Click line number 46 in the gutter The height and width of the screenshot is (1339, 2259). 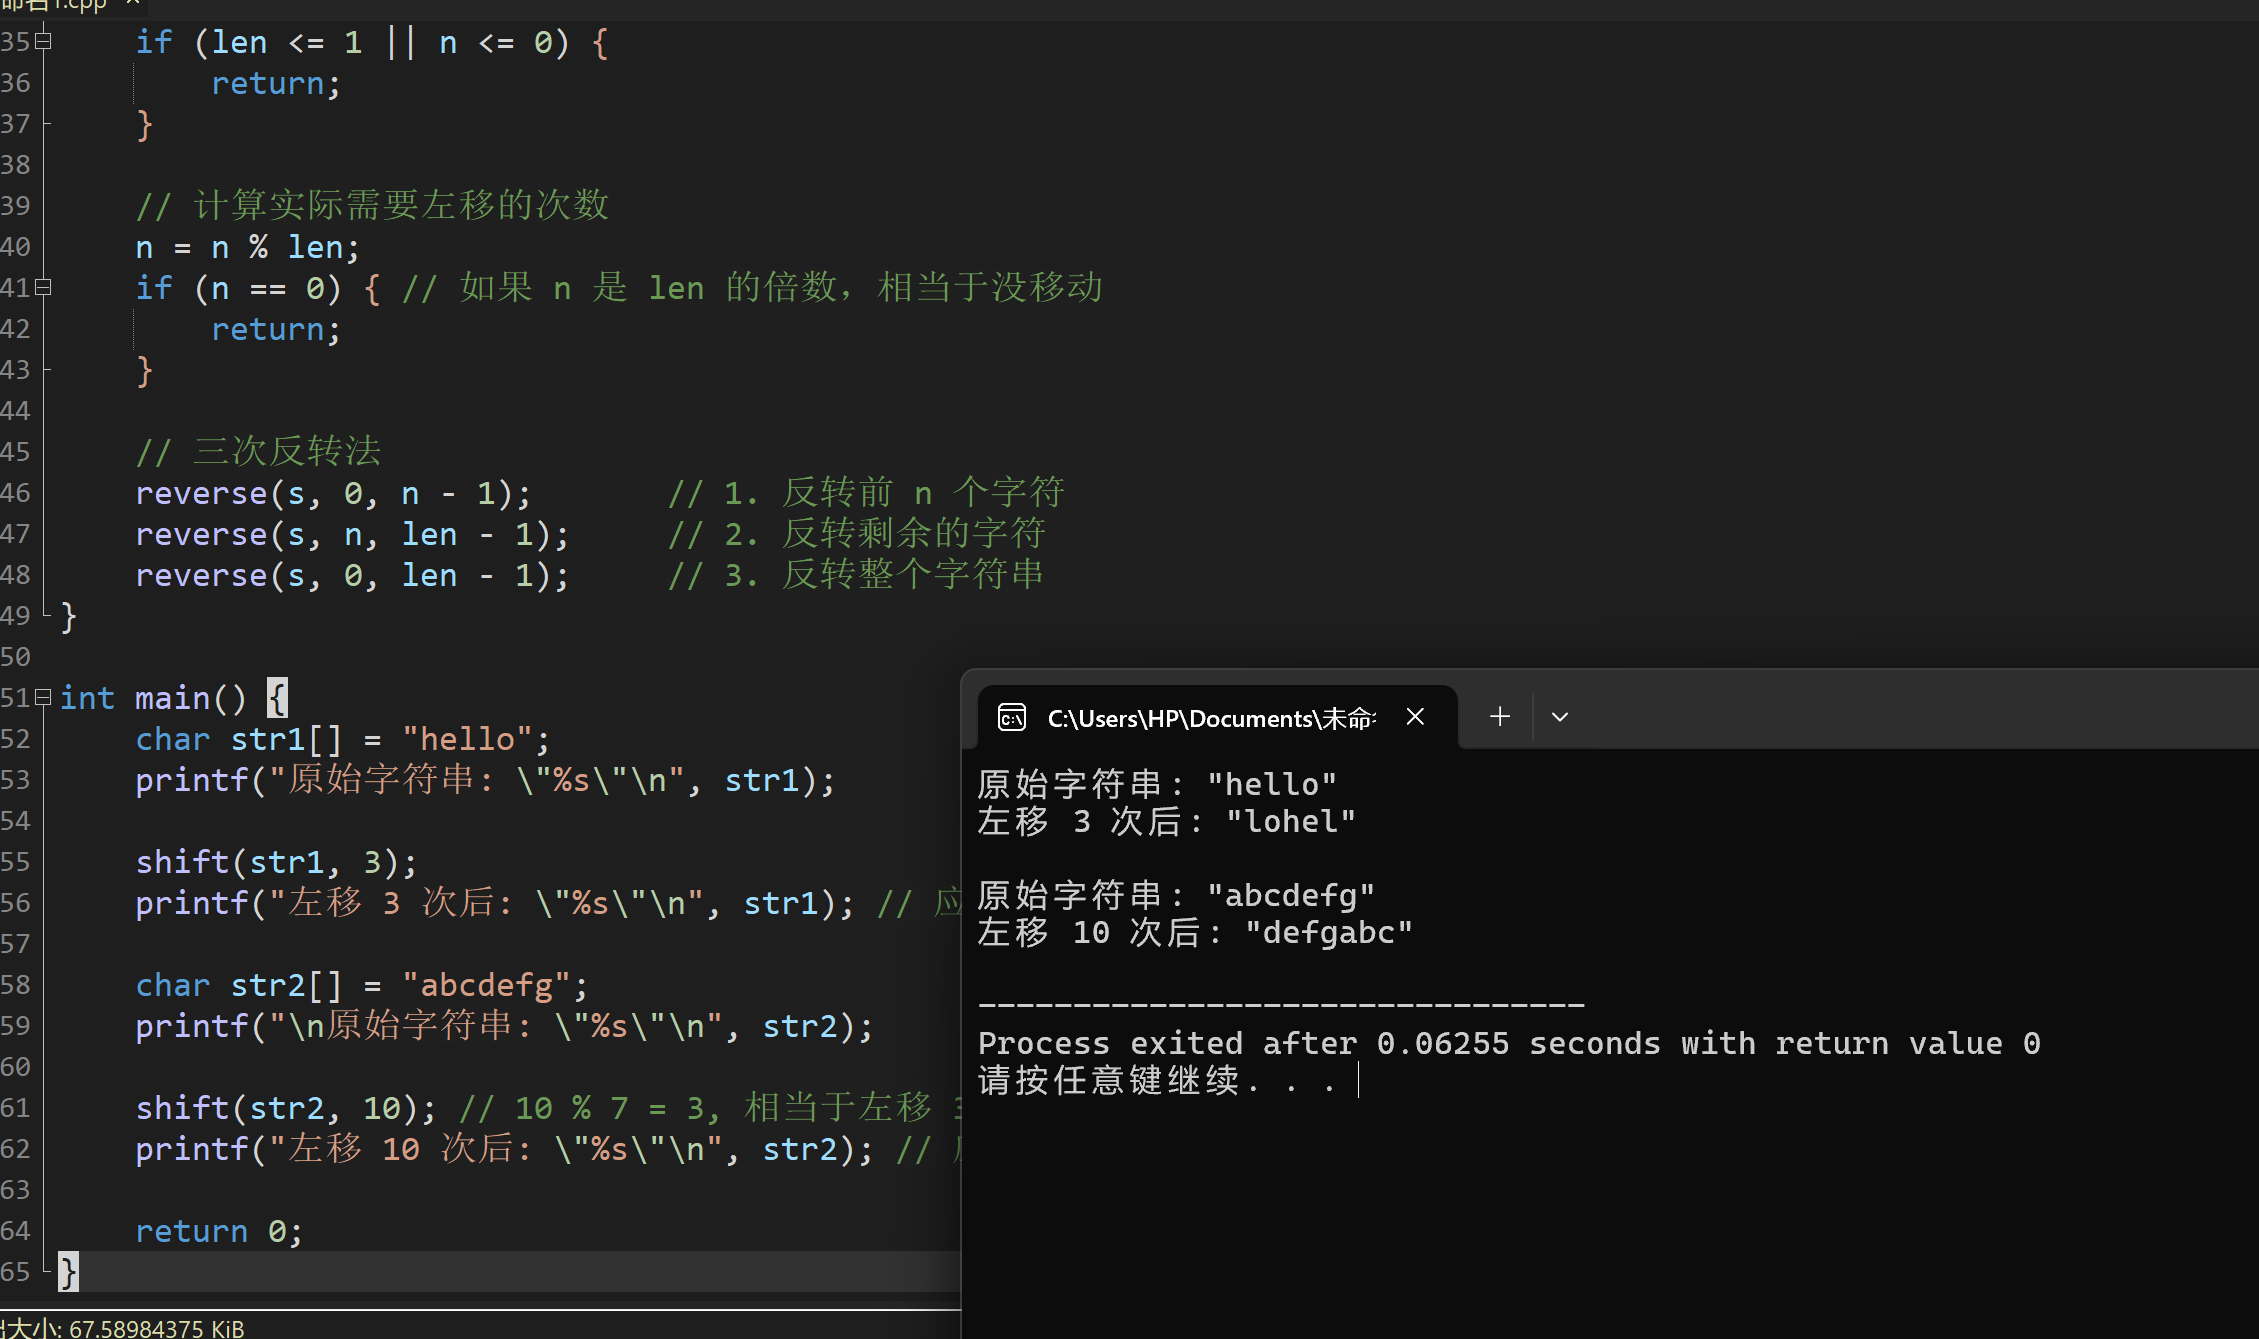(16, 493)
